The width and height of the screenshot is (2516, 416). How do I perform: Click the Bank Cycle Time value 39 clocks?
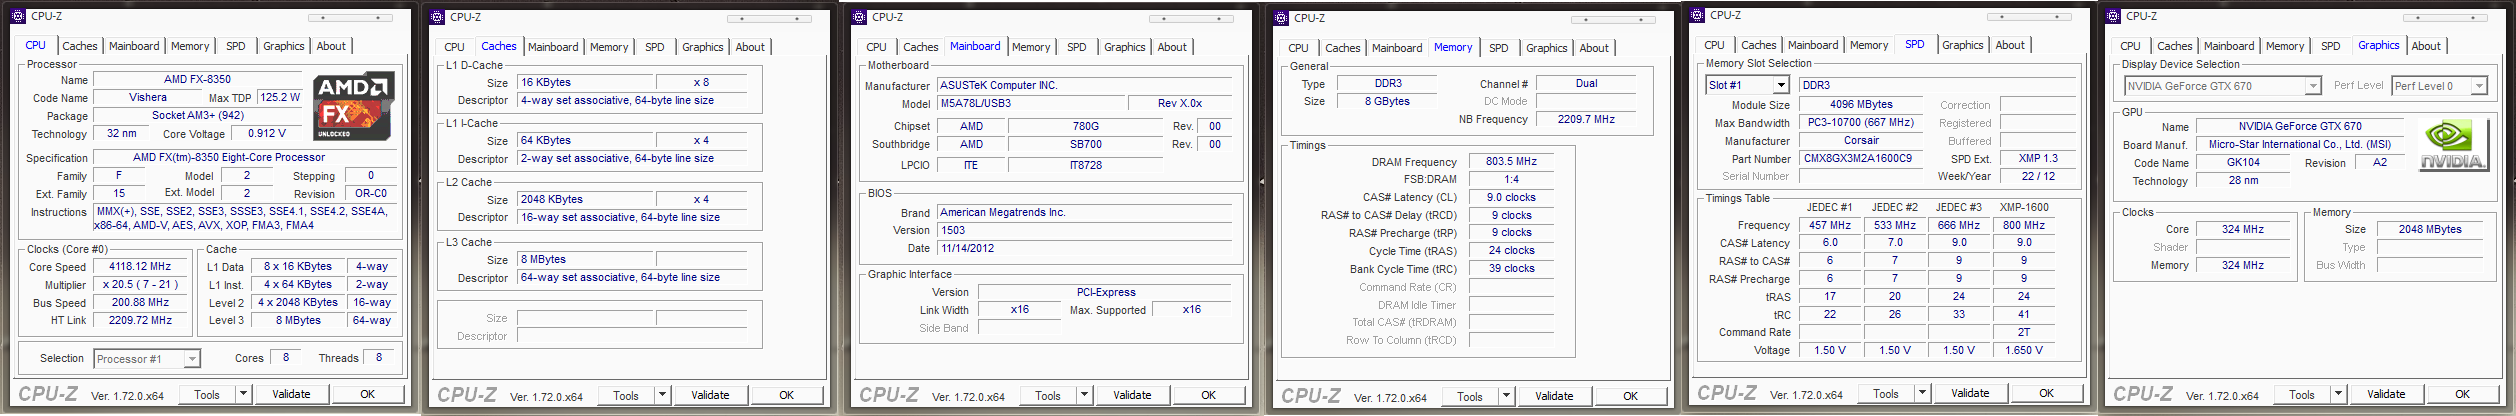1511,268
